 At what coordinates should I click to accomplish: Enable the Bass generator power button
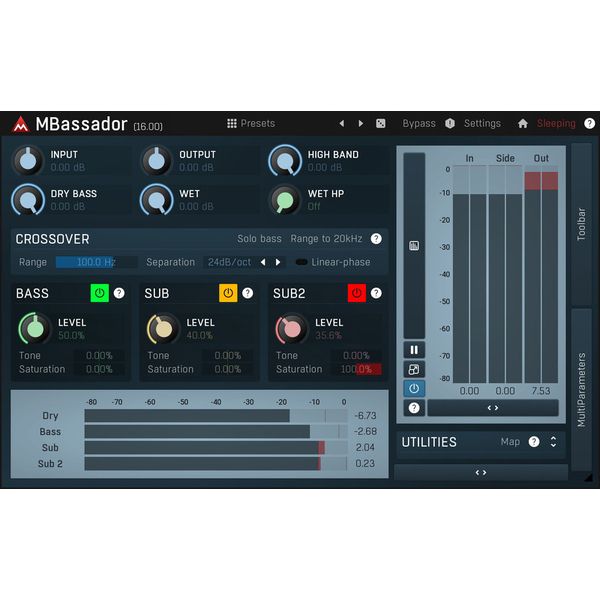click(x=99, y=293)
